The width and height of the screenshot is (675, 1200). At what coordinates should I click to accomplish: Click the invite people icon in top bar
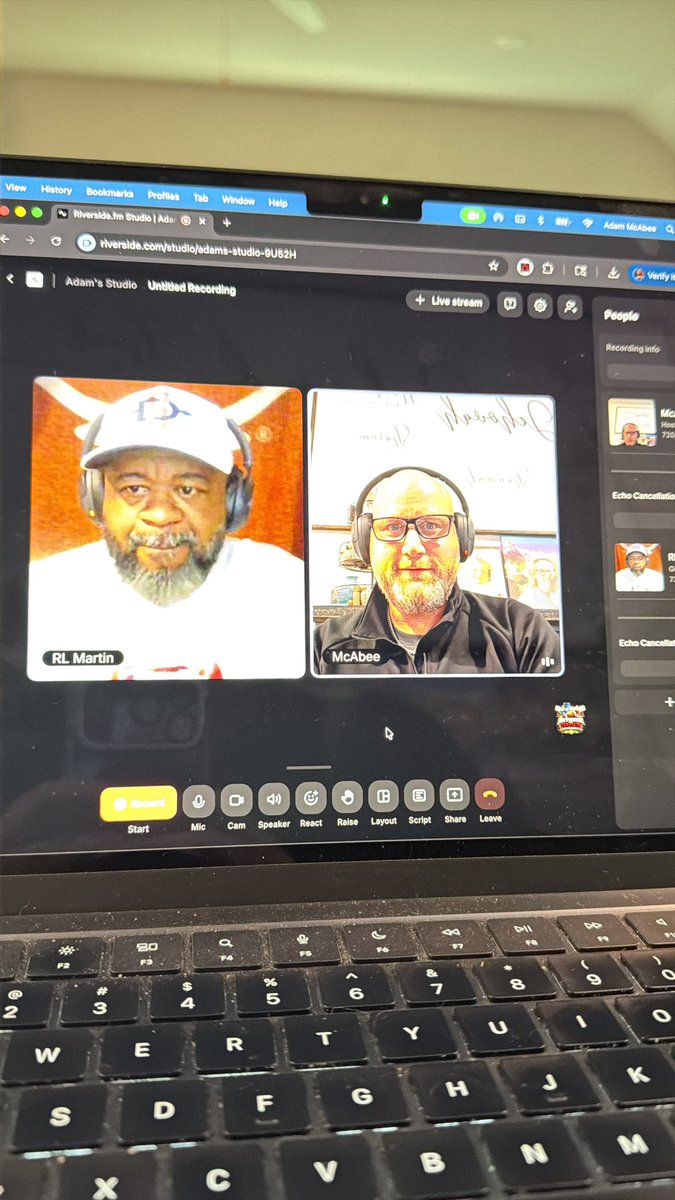pos(570,308)
